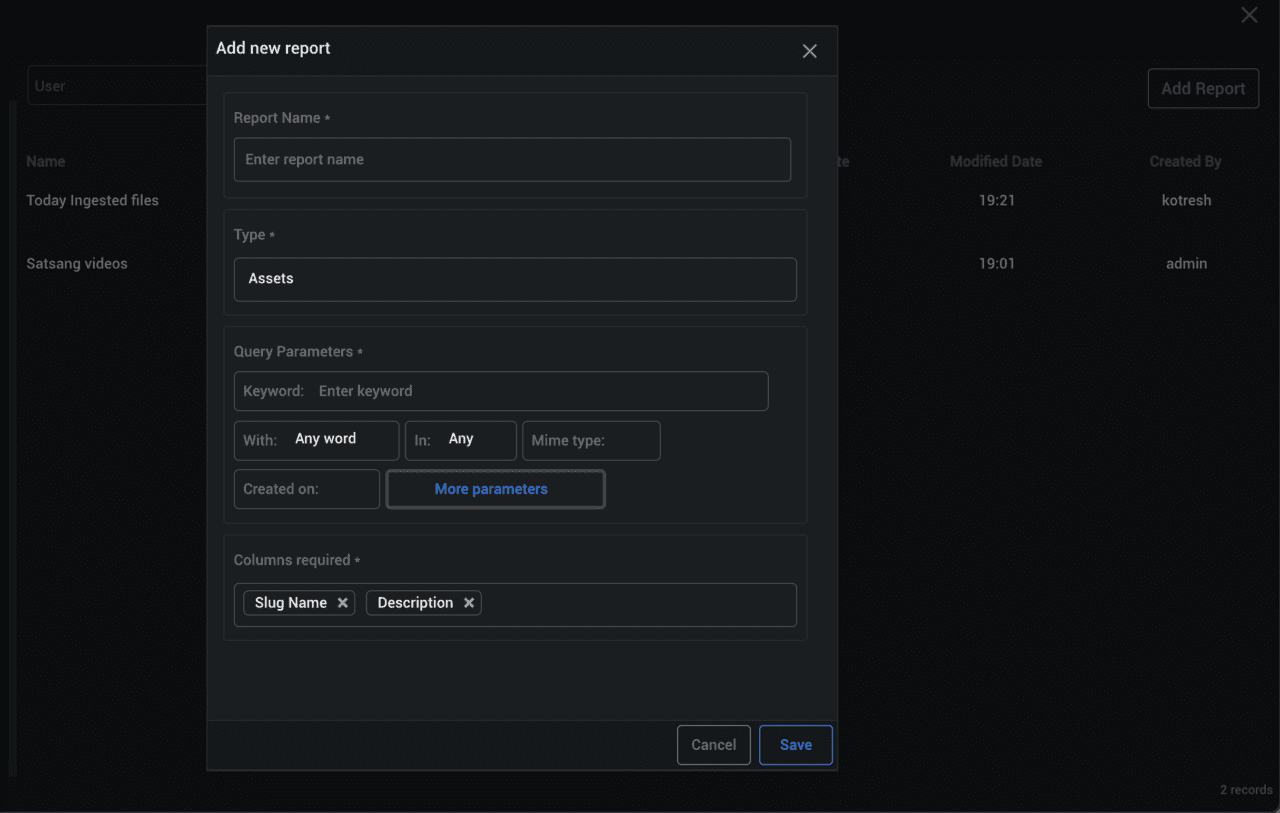Click the More parameters button

496,489
